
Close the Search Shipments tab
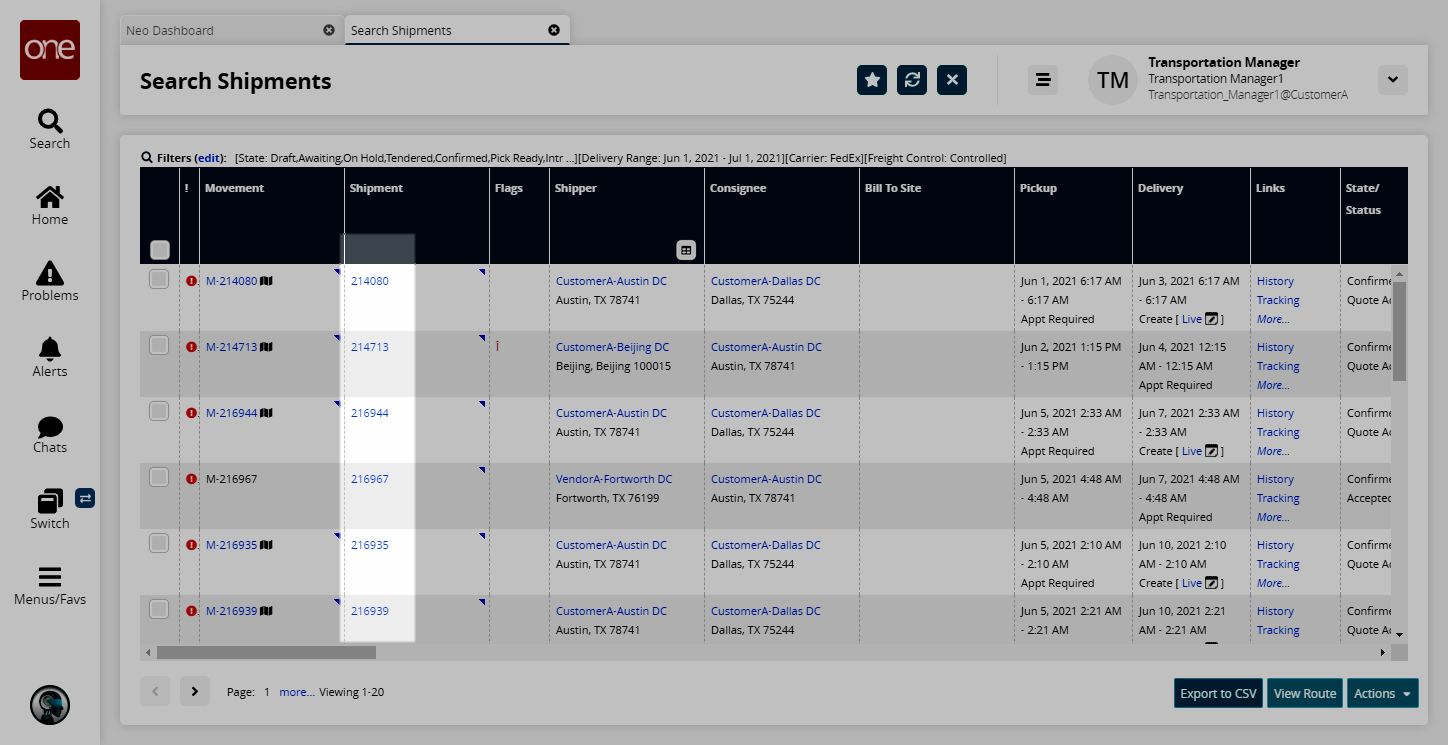tap(554, 30)
